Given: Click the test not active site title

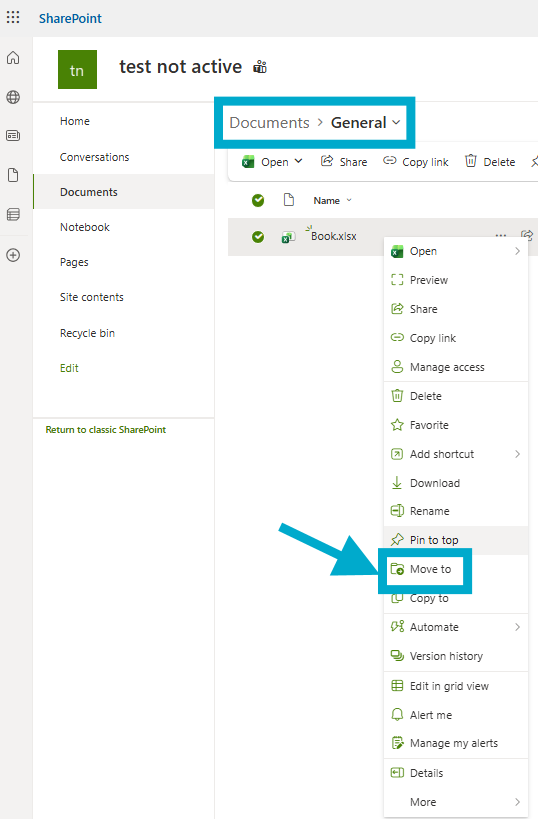Looking at the screenshot, I should point(180,67).
